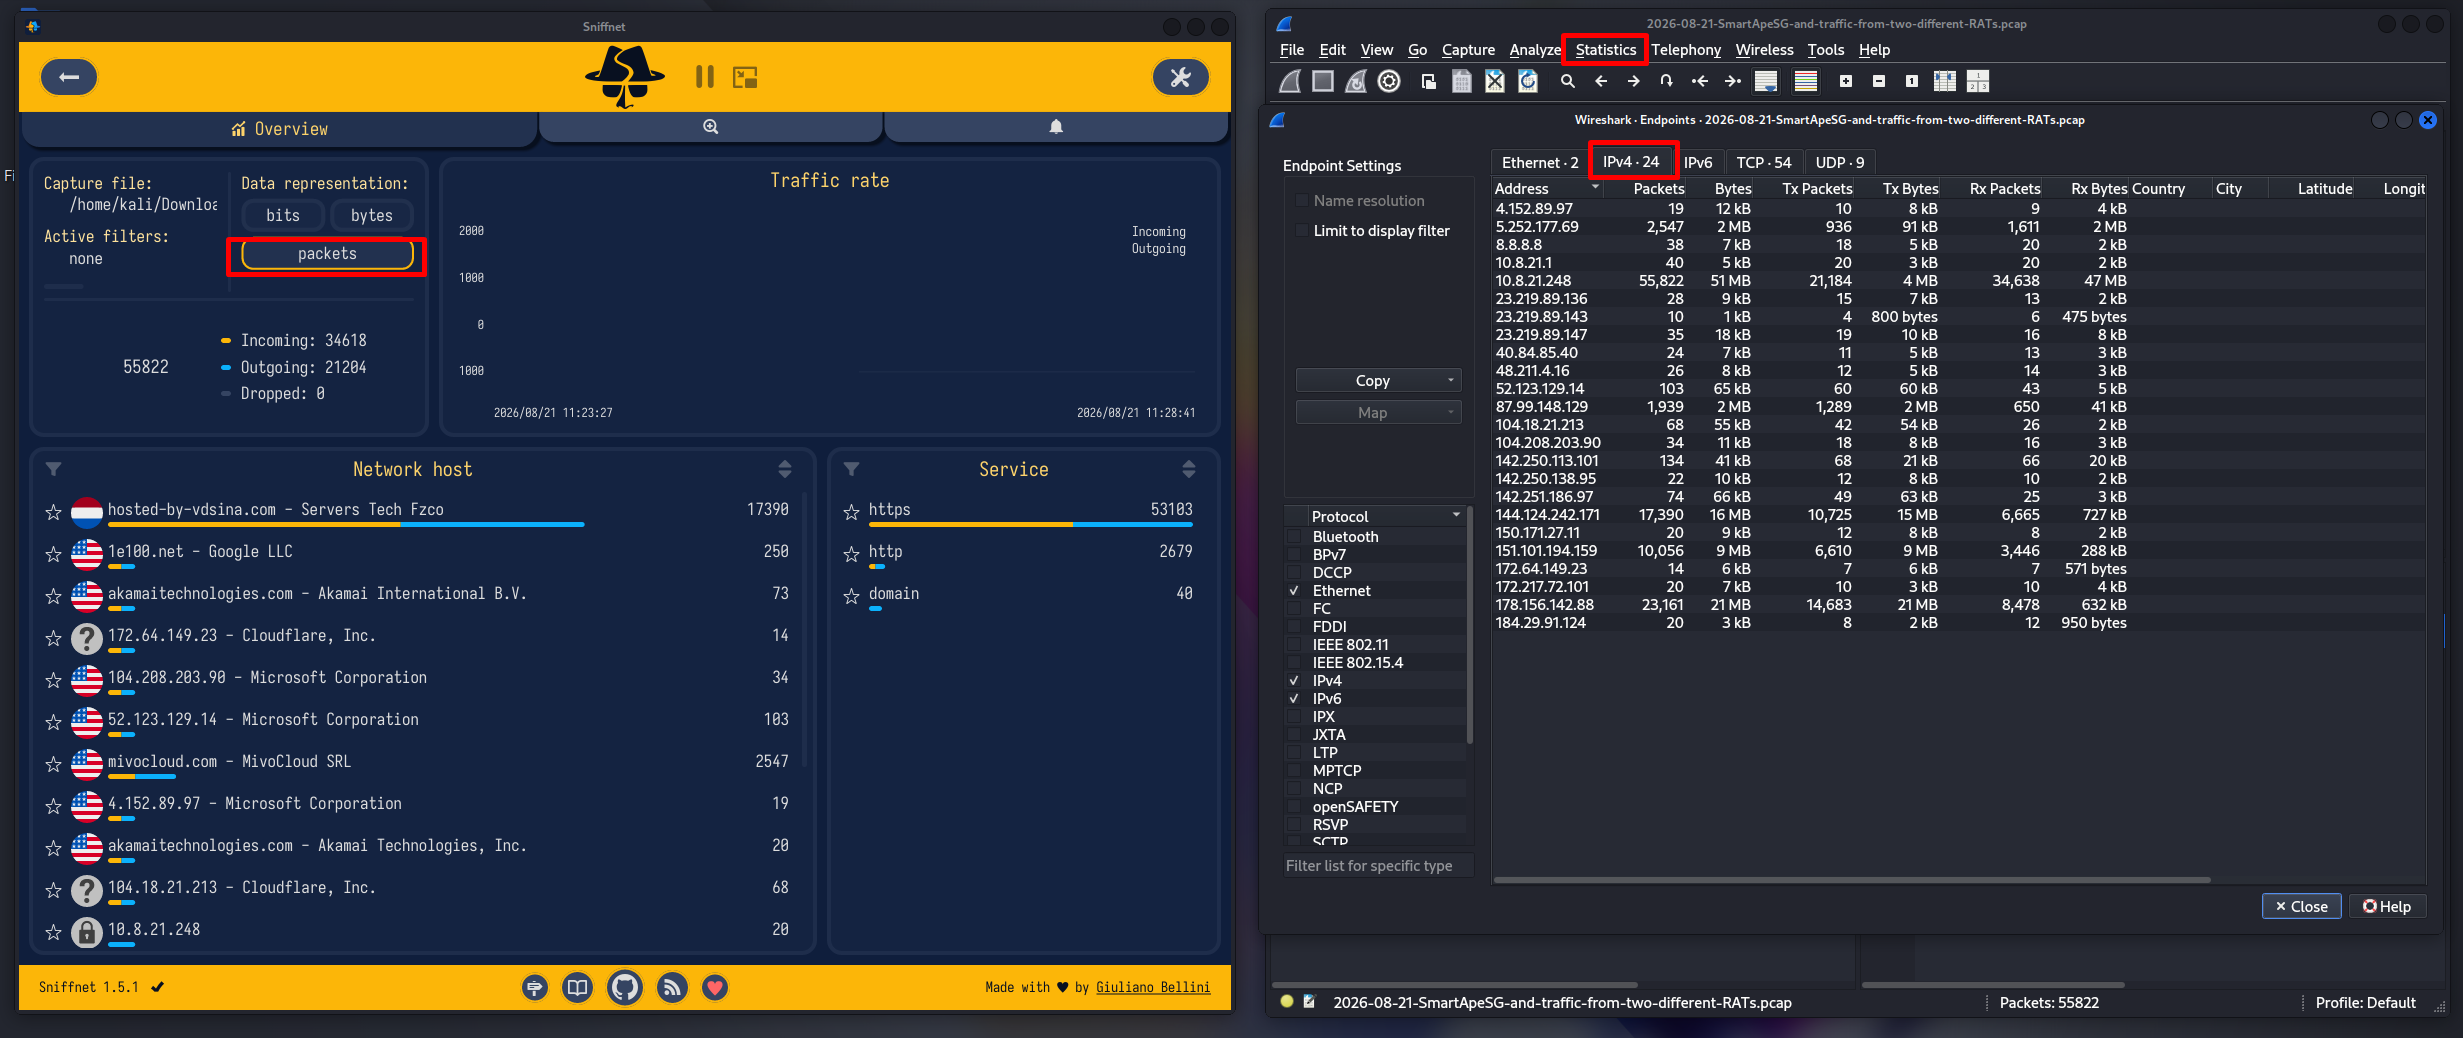Star the https service row

tap(851, 512)
